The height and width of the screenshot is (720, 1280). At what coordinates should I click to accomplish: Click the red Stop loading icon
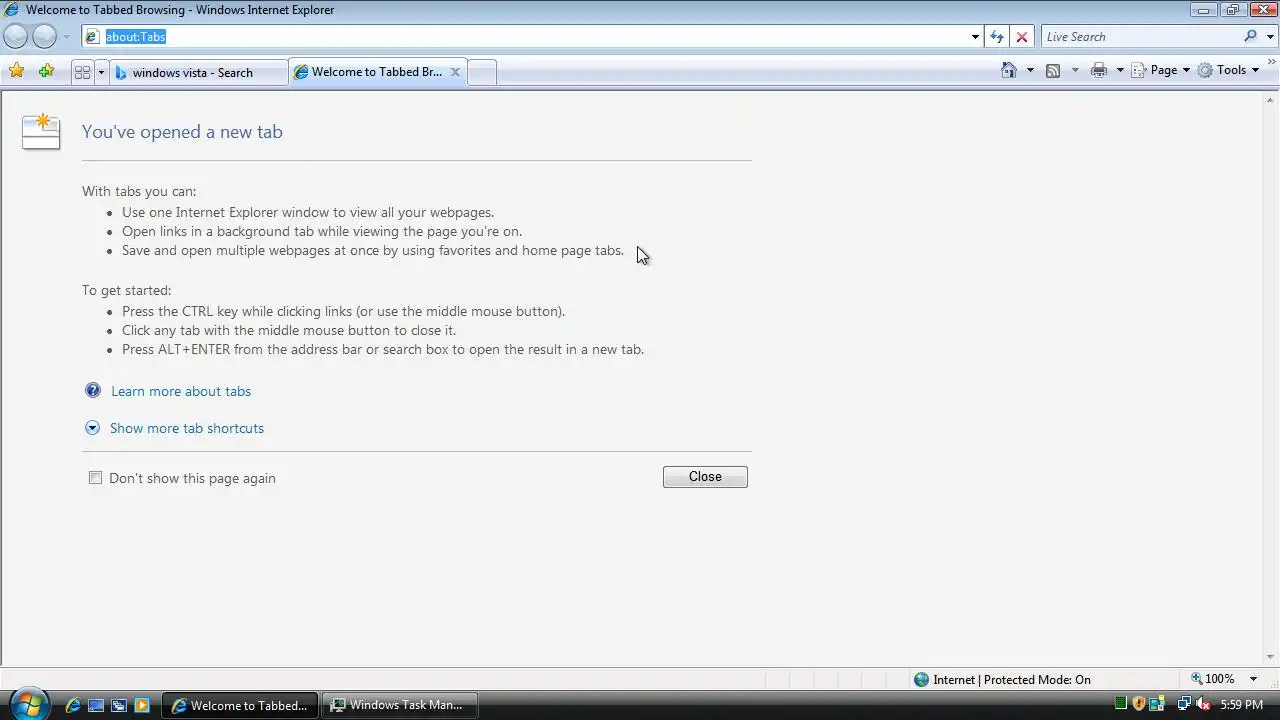click(1022, 37)
